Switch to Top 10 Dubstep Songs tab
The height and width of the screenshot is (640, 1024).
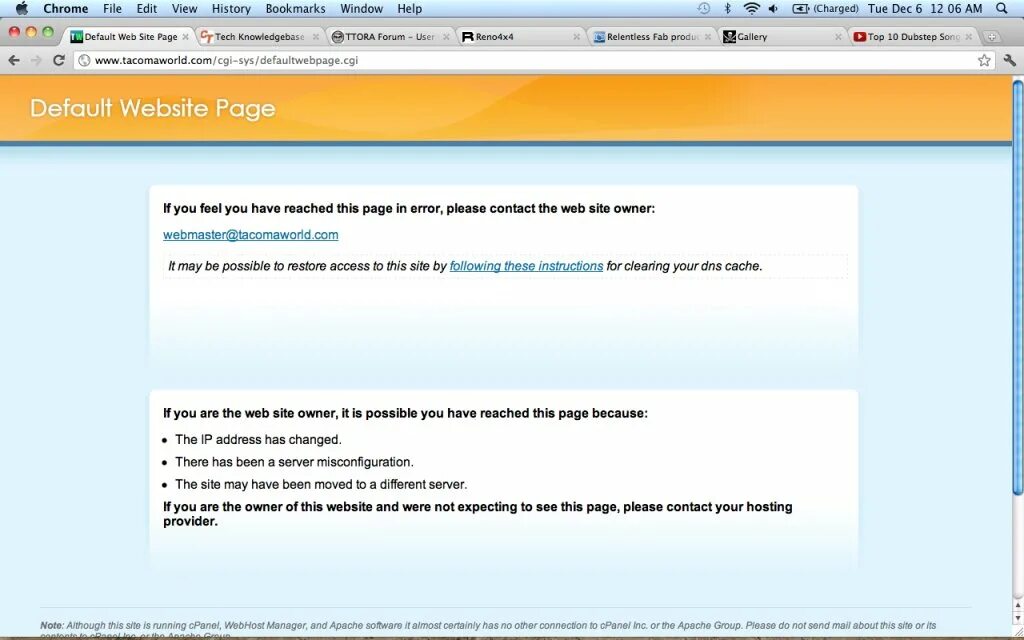pyautogui.click(x=913, y=37)
